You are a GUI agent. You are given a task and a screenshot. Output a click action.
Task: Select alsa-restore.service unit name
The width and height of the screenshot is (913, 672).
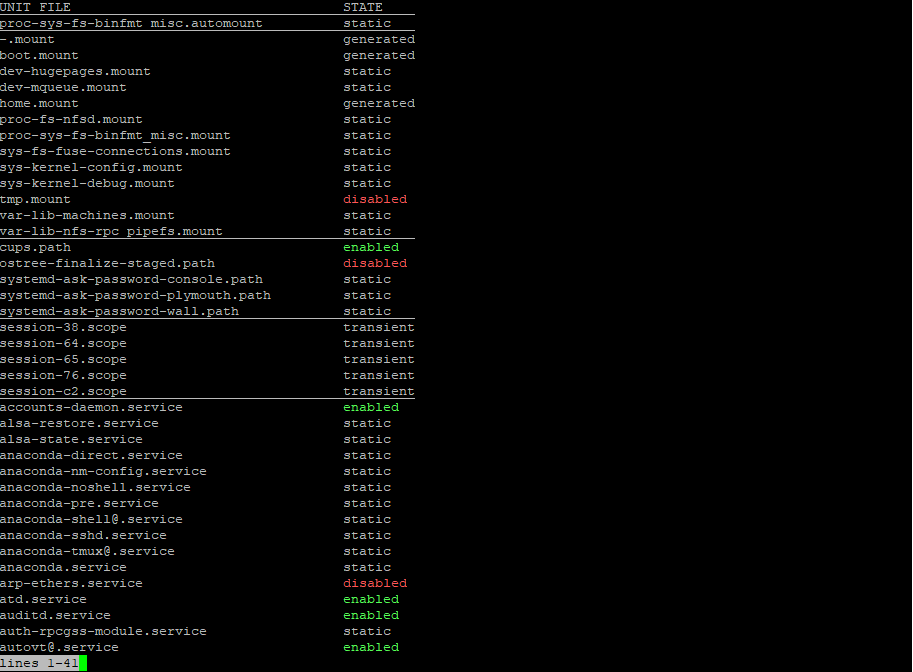point(79,423)
